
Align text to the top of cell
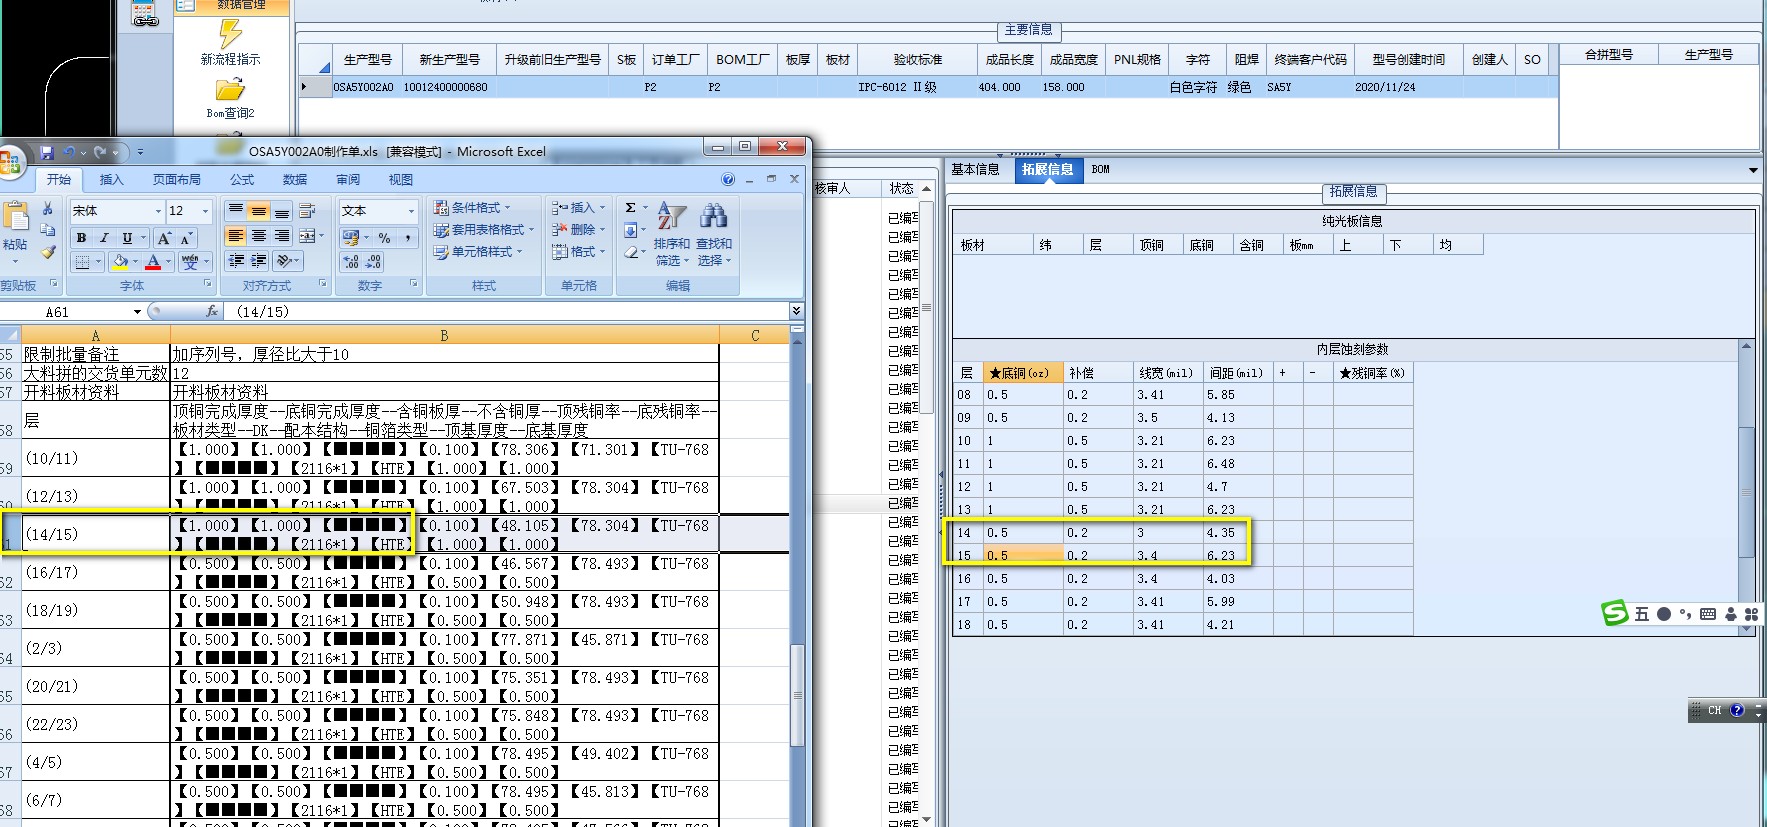tap(235, 210)
